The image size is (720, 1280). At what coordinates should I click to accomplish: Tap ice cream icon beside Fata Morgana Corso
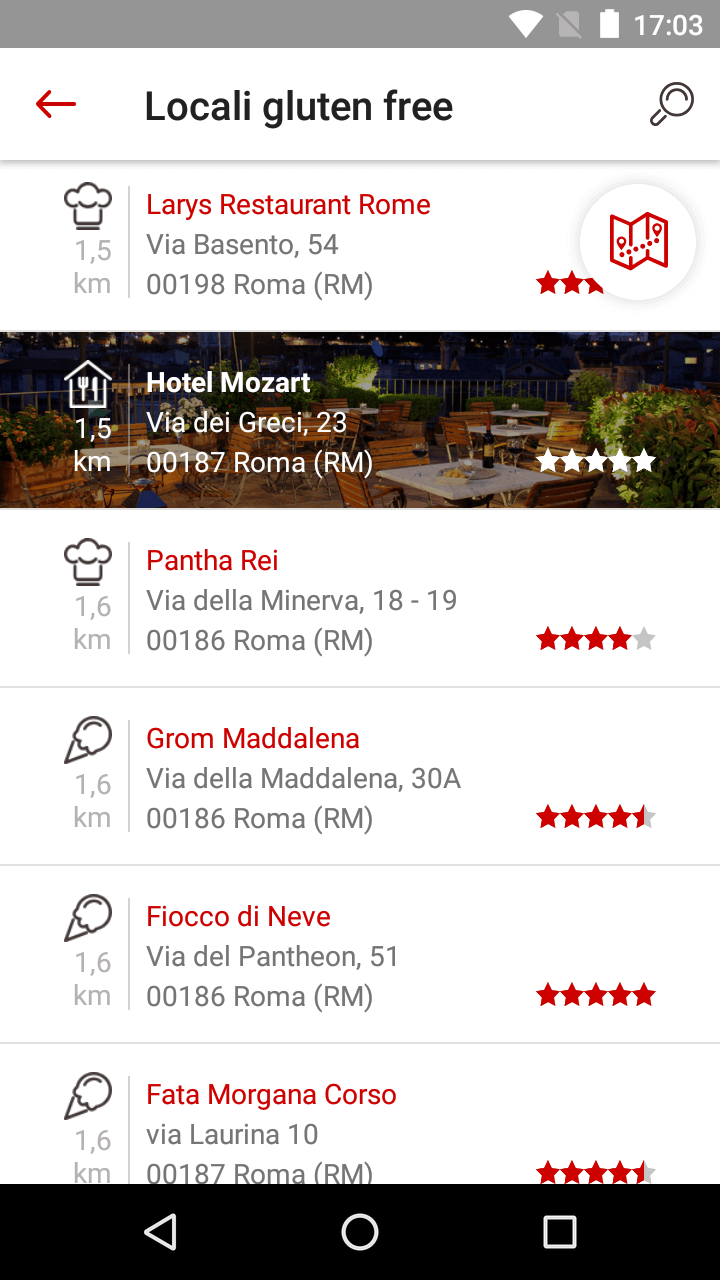88,1096
